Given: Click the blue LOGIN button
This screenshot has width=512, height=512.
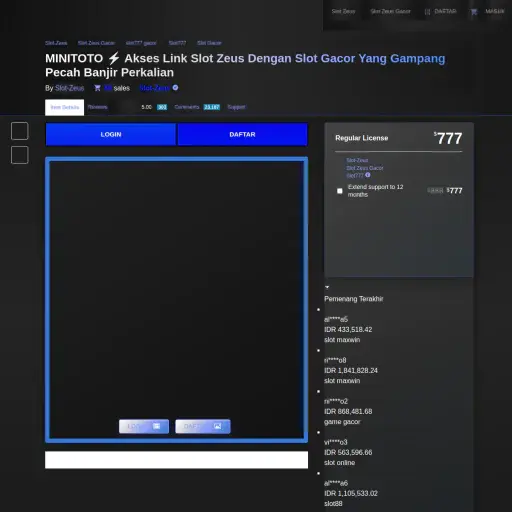Looking at the screenshot, I should coord(111,134).
